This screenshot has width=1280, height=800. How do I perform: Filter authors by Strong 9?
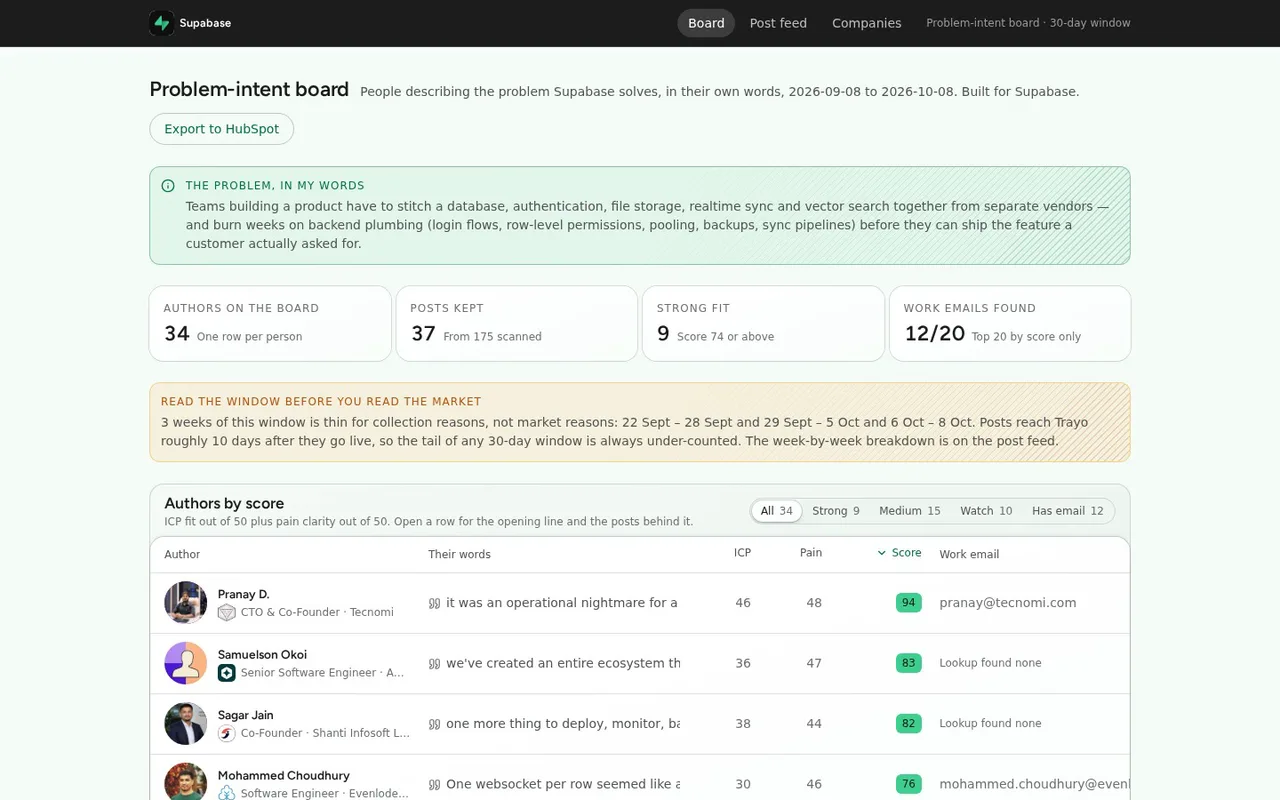[x=836, y=511]
